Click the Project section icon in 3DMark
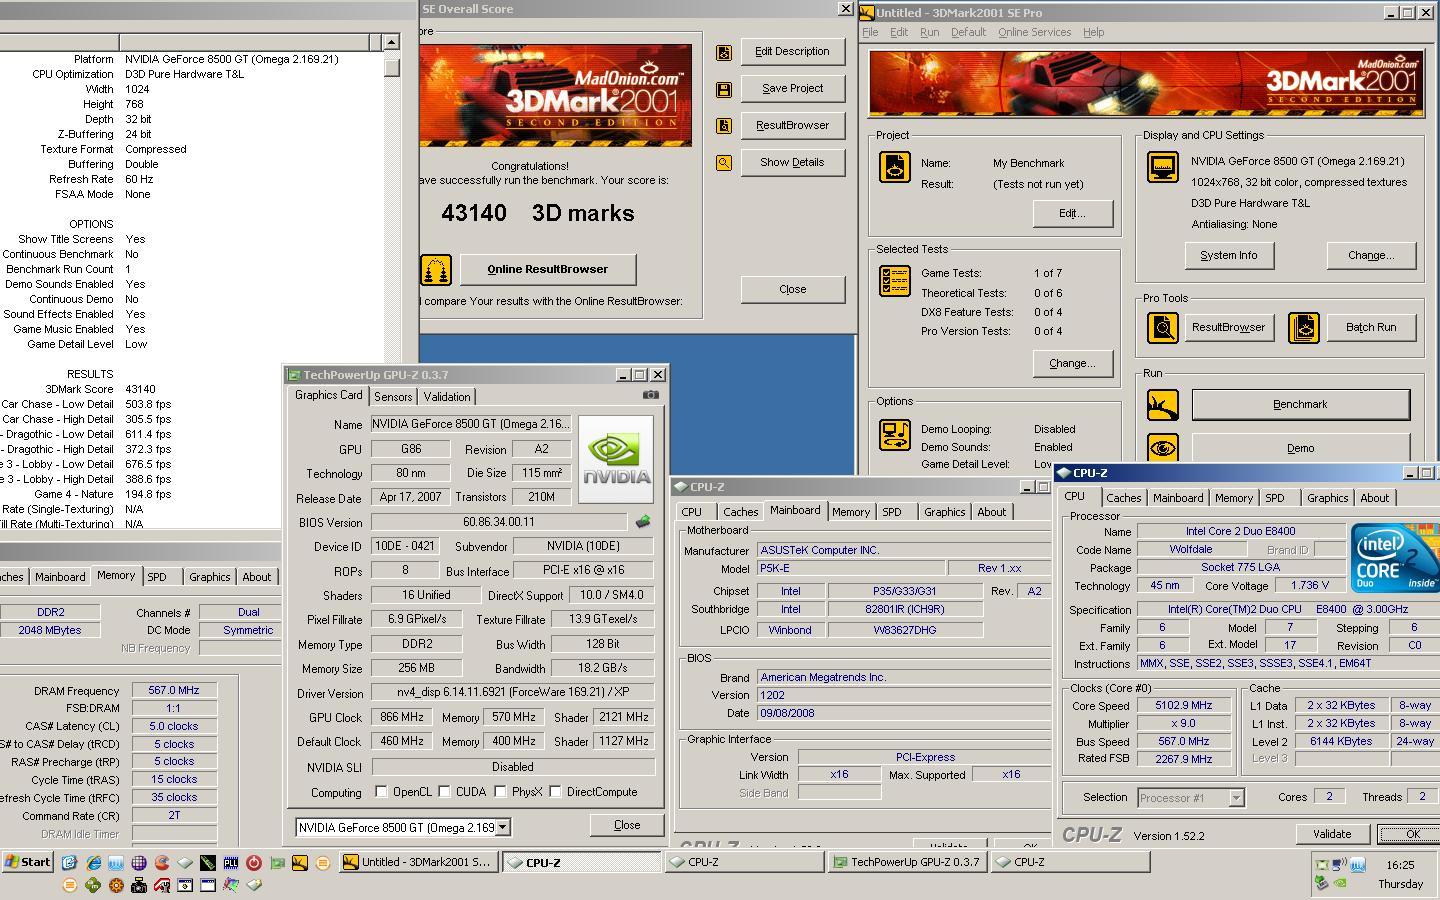This screenshot has width=1440, height=900. [x=895, y=166]
